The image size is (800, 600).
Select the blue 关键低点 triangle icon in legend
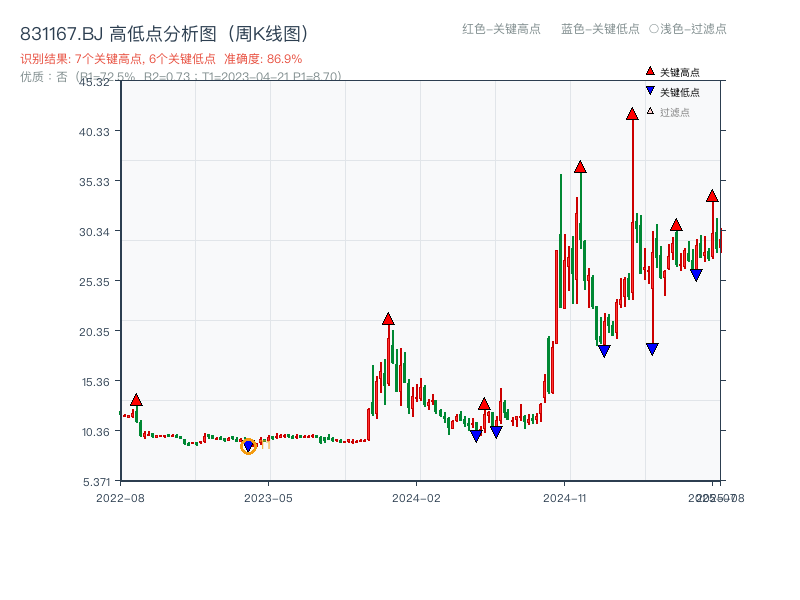(x=648, y=89)
